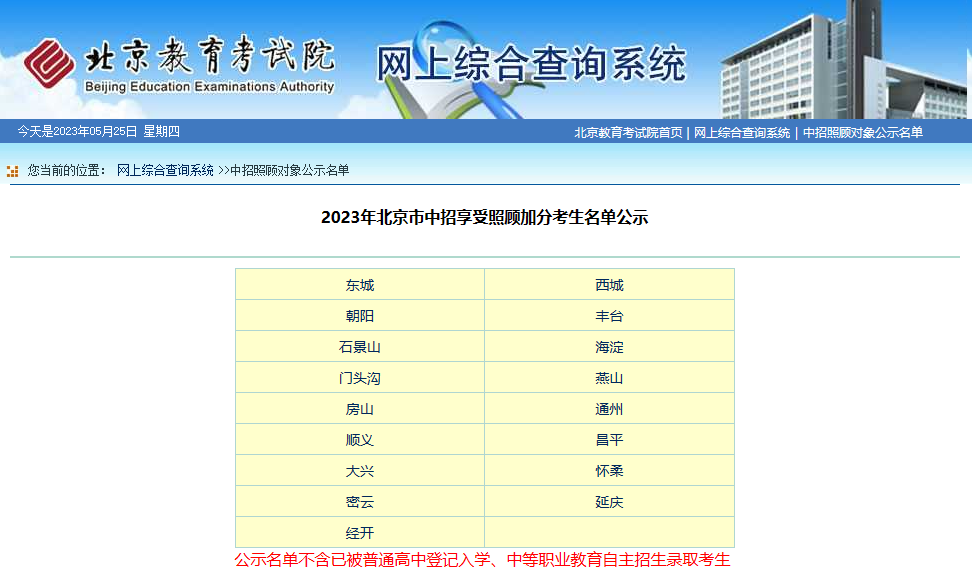972x584 pixels.
Task: Choose the 燕山 district link
Action: (609, 378)
